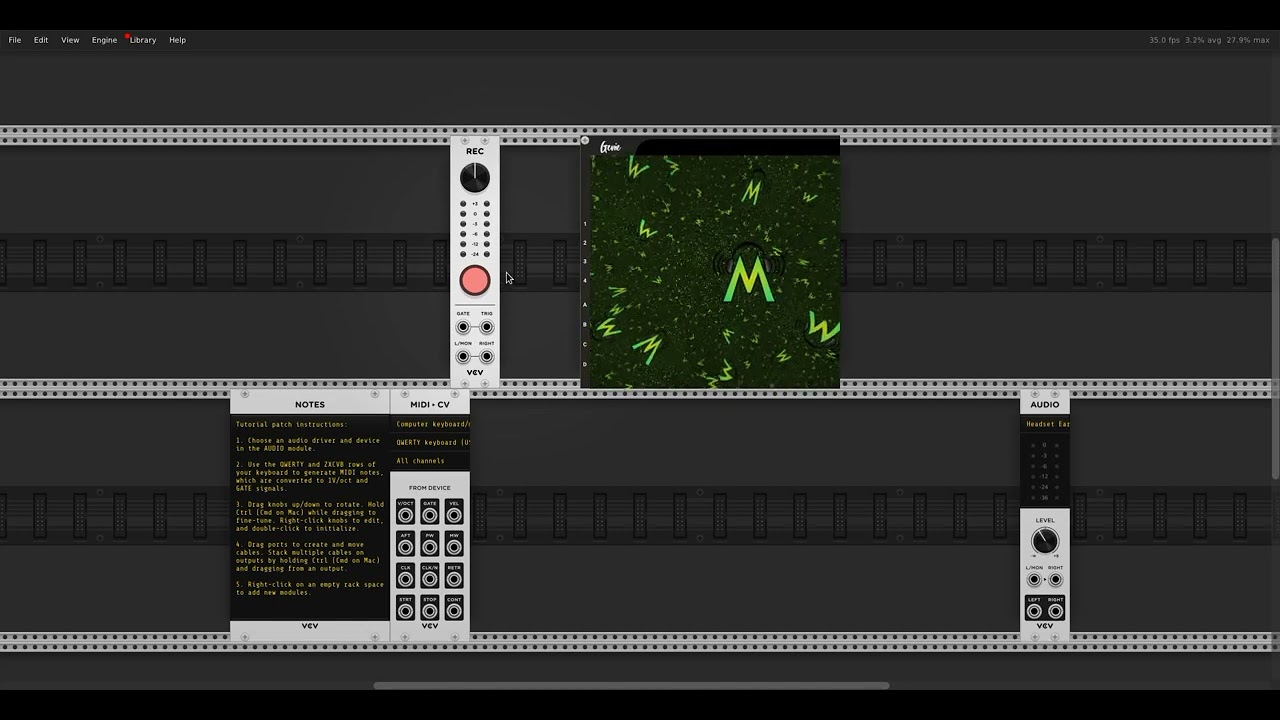Click the horizontal rack scrollbar
1280x720 pixels.
click(631, 686)
